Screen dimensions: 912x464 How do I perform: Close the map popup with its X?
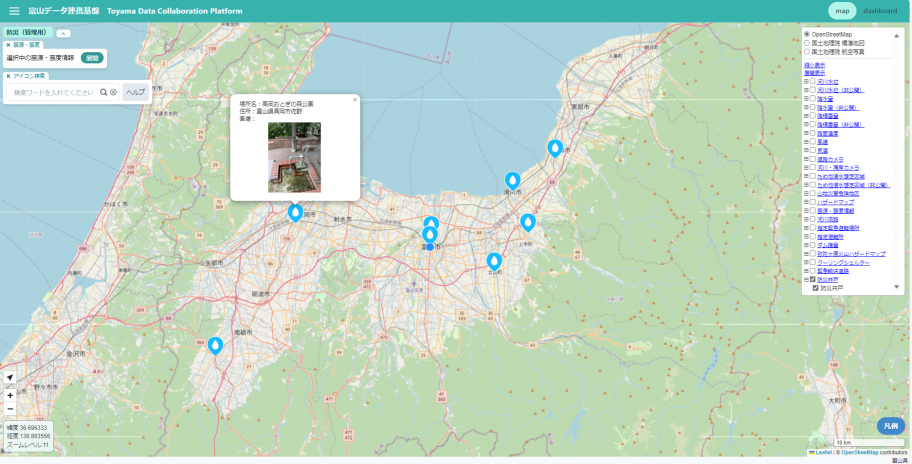(x=354, y=100)
